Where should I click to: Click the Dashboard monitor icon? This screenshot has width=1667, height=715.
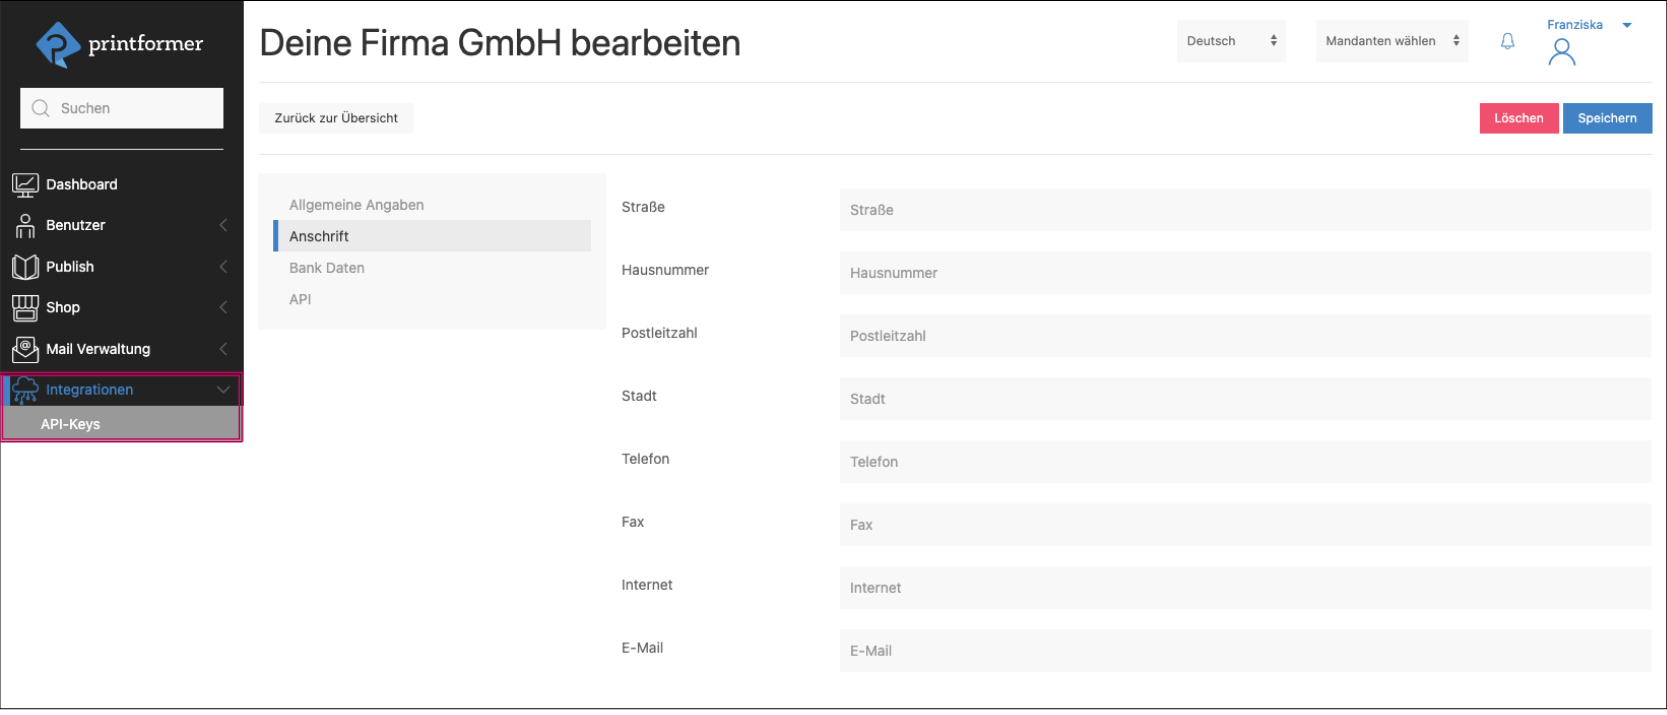(25, 185)
